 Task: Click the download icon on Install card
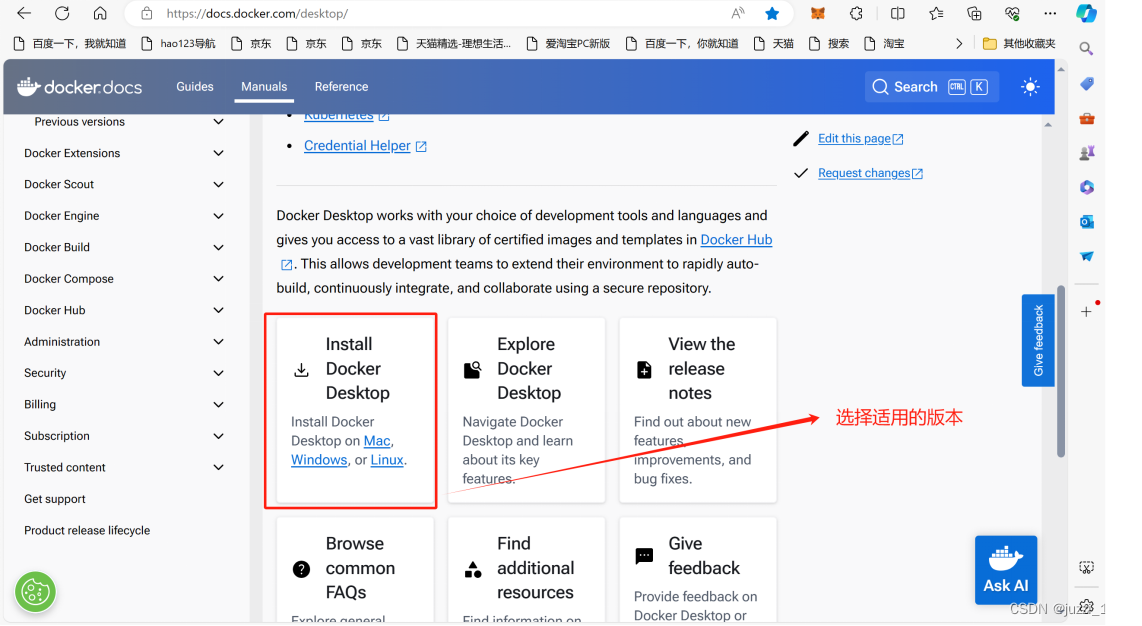click(x=301, y=370)
